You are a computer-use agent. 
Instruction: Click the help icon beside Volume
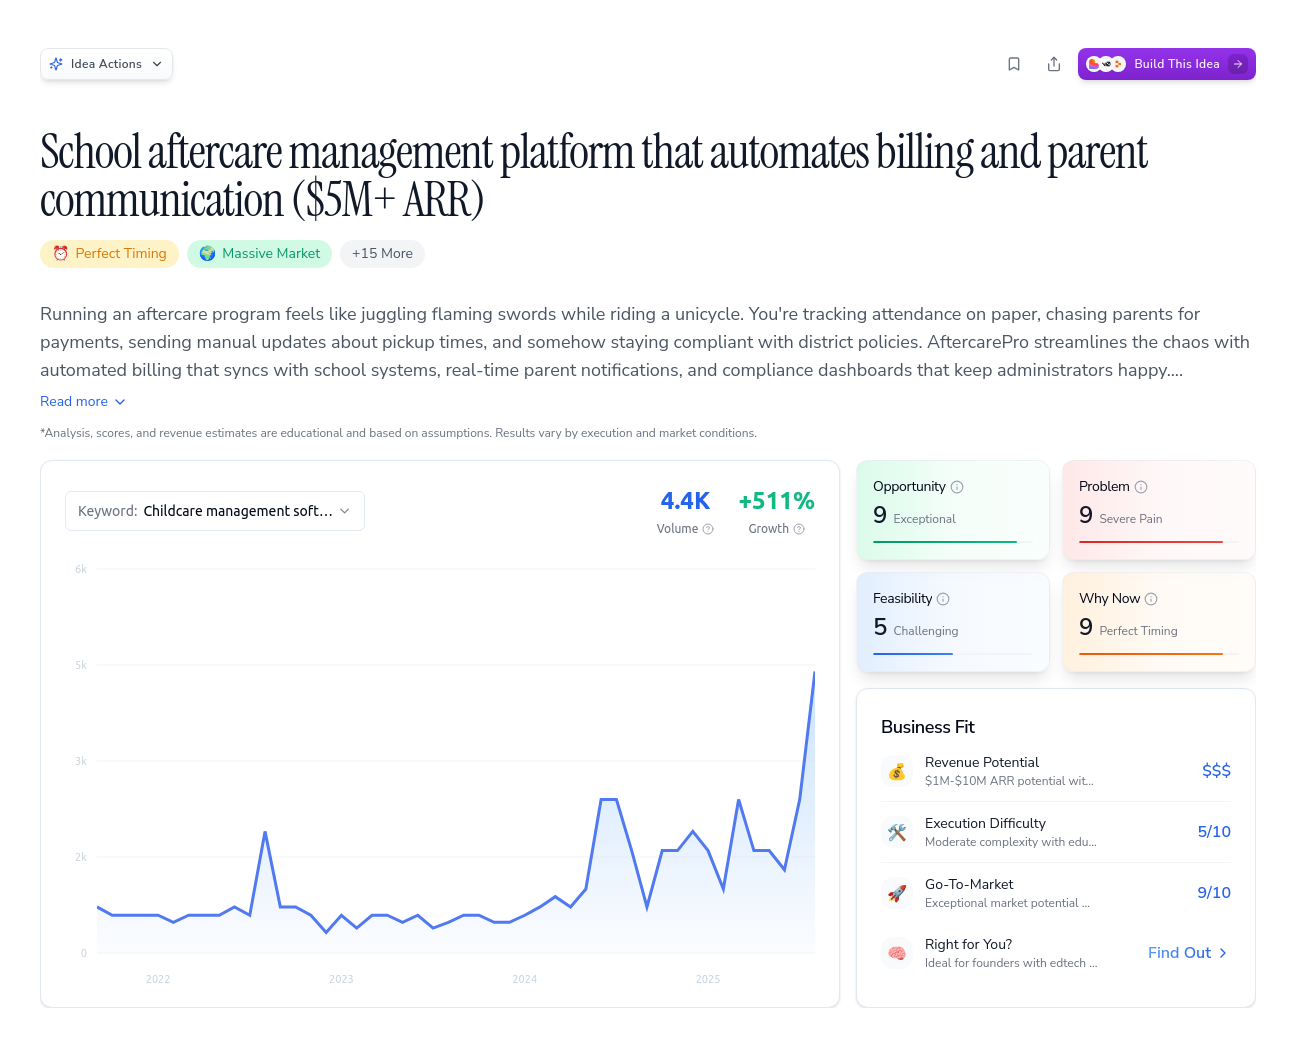click(x=708, y=529)
